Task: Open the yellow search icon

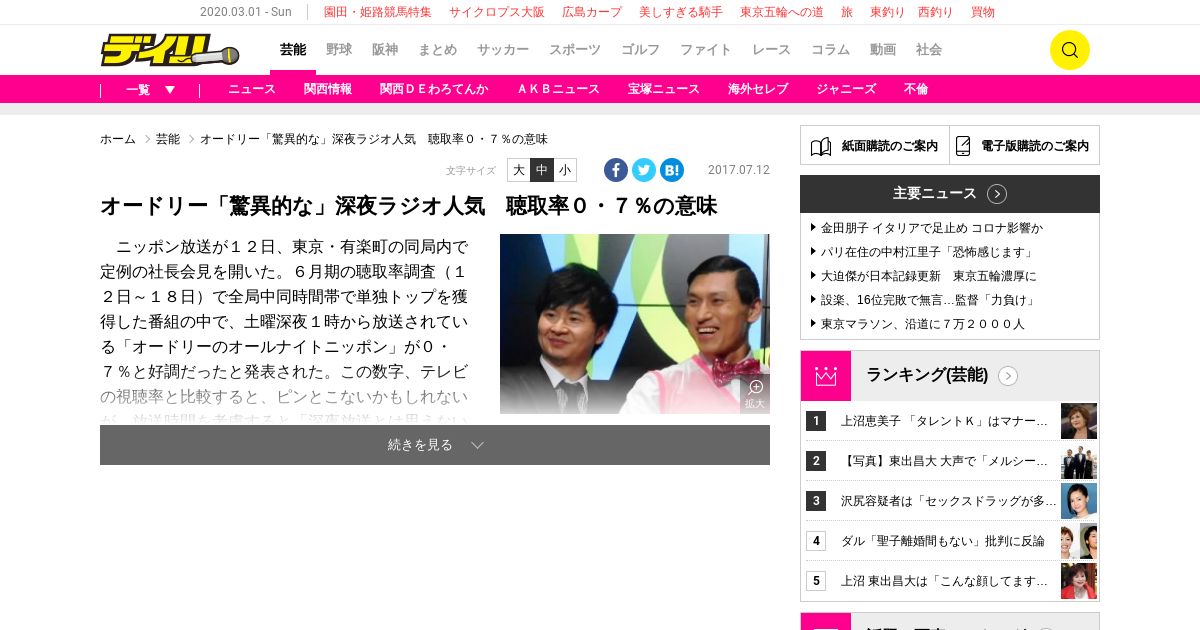Action: point(1069,50)
